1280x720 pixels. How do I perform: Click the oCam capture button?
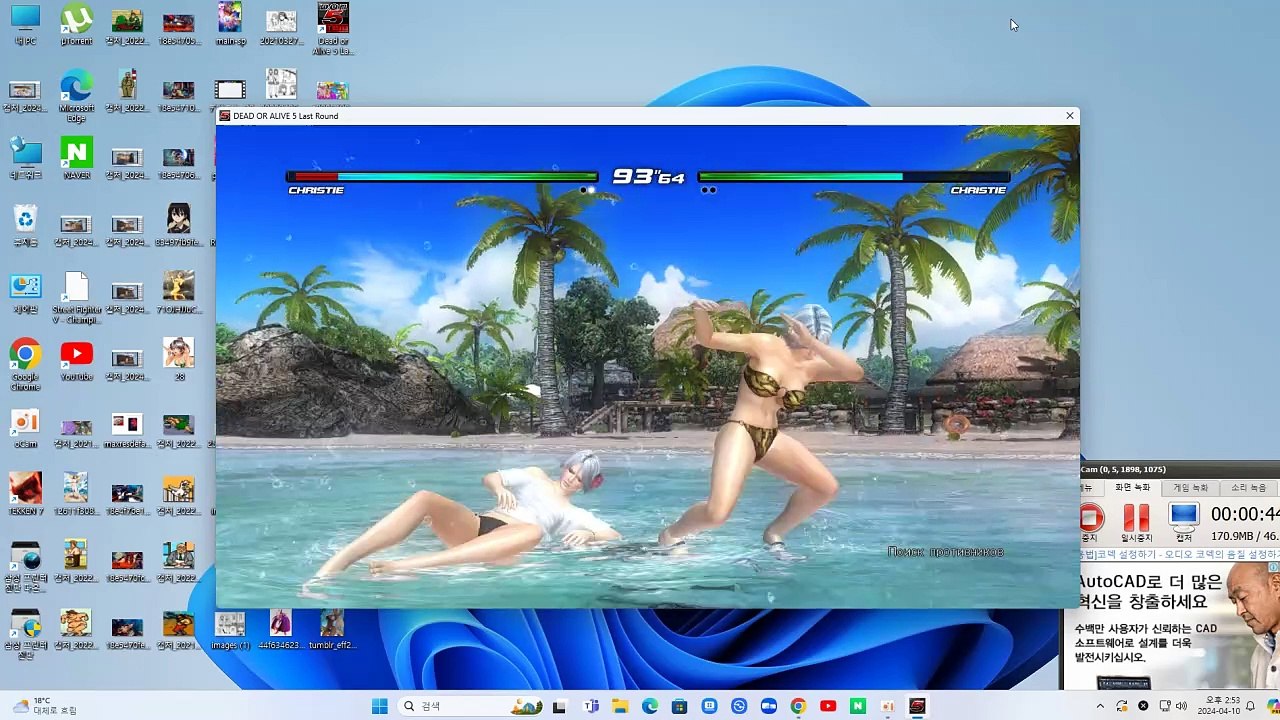pyautogui.click(x=1184, y=521)
